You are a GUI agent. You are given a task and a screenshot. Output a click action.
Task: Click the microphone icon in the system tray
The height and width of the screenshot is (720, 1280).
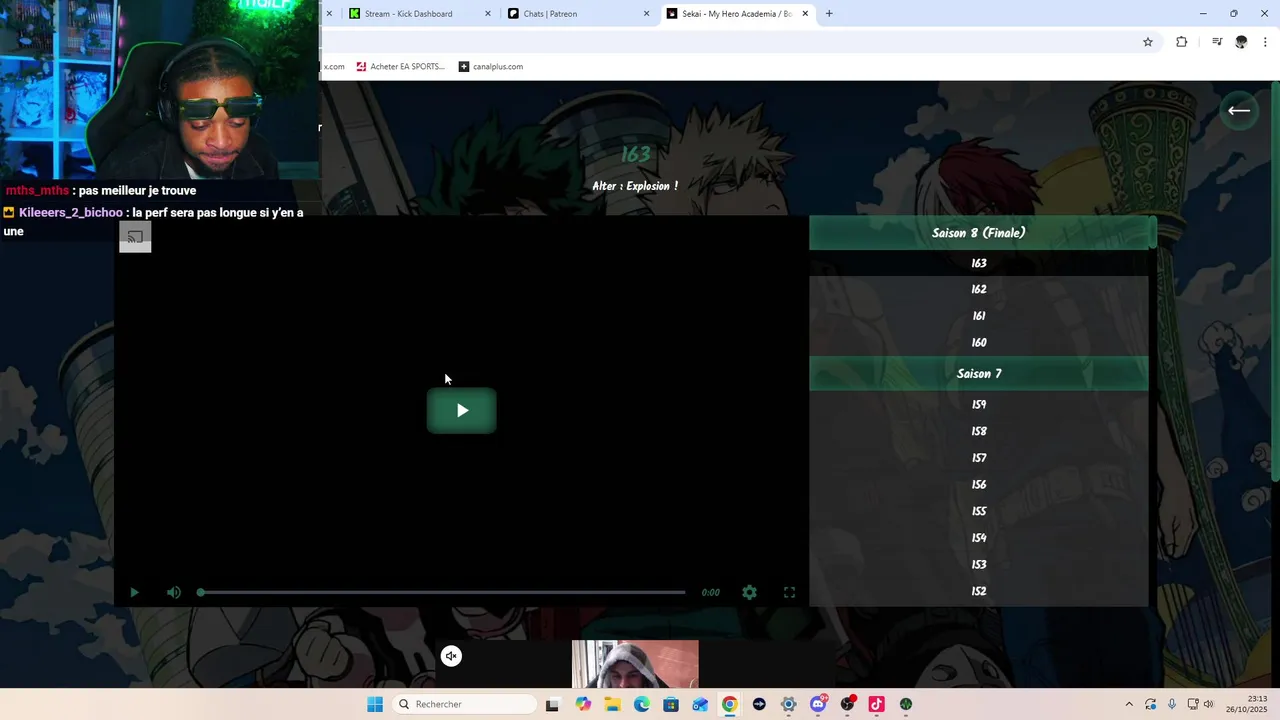click(x=1172, y=704)
